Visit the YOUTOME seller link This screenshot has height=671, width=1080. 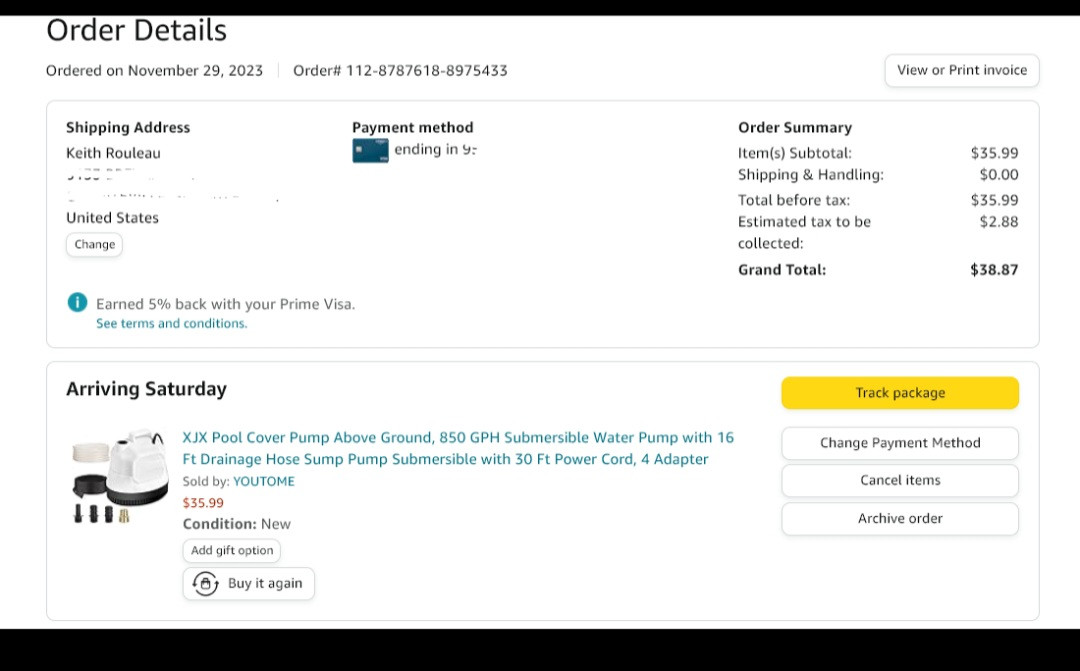click(x=264, y=481)
